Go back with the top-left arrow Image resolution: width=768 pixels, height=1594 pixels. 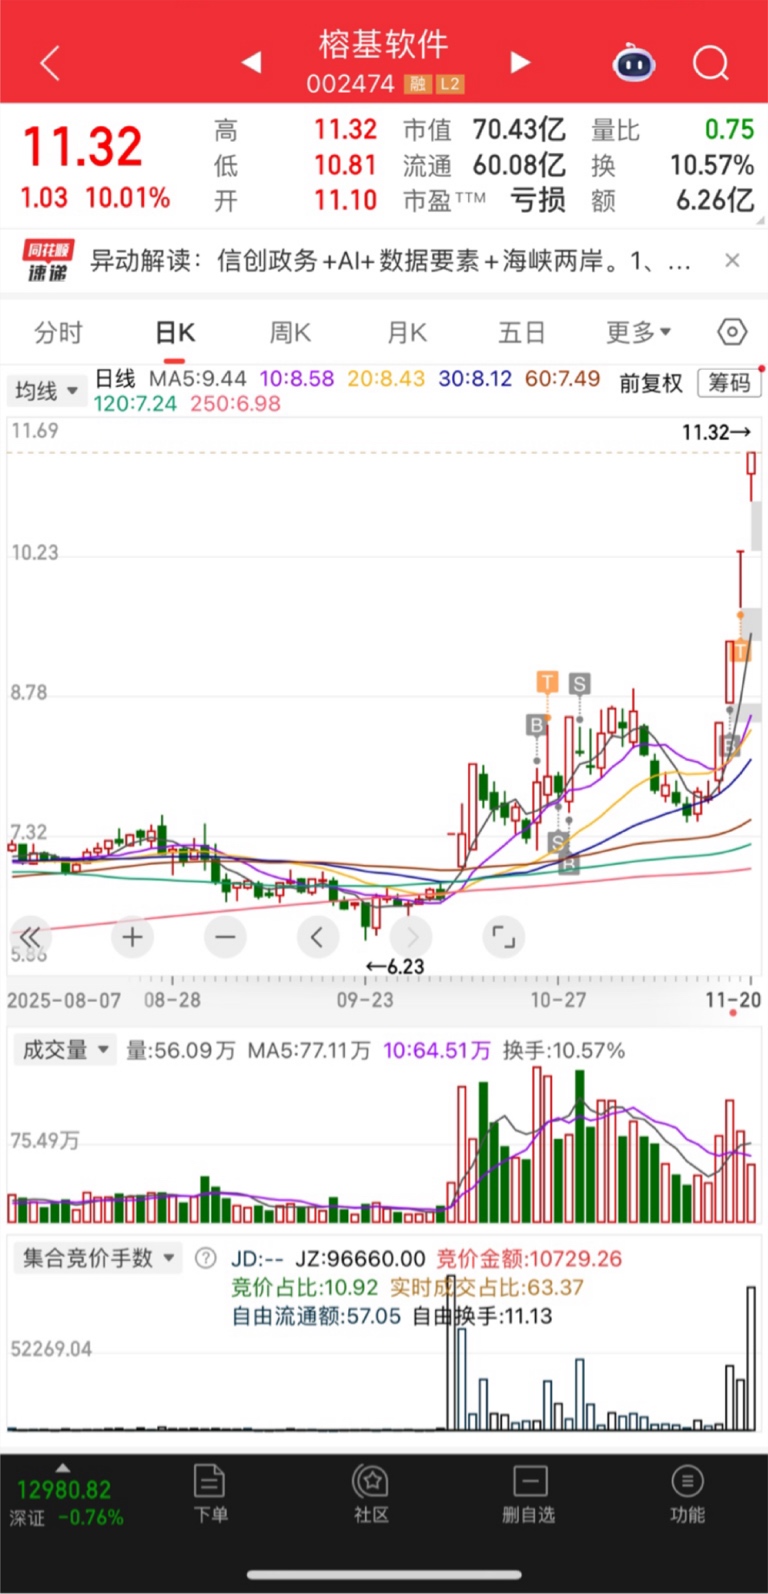50,63
